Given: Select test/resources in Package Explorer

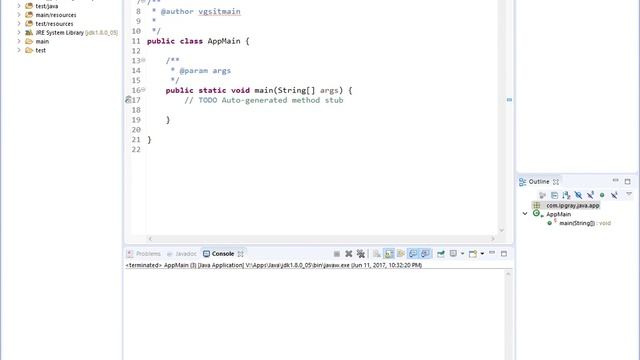Looking at the screenshot, I should (54, 24).
